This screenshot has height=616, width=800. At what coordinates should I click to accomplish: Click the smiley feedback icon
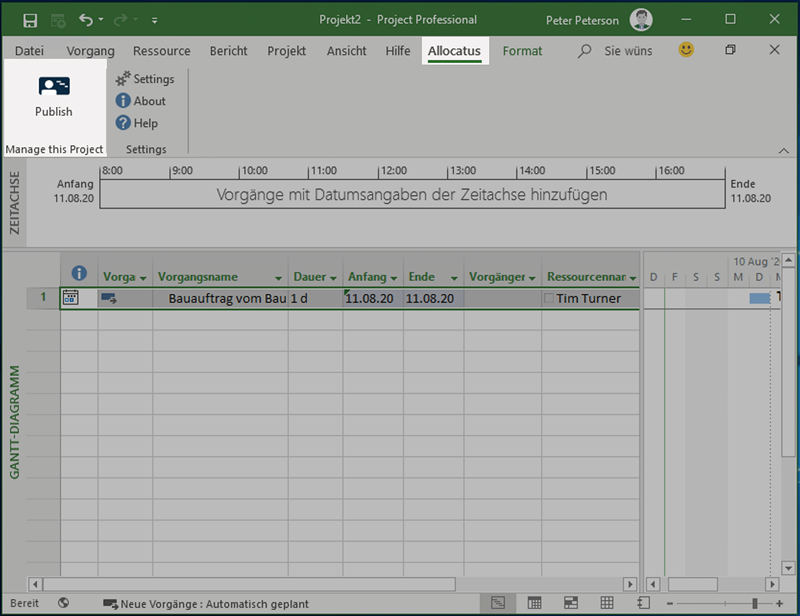[686, 50]
